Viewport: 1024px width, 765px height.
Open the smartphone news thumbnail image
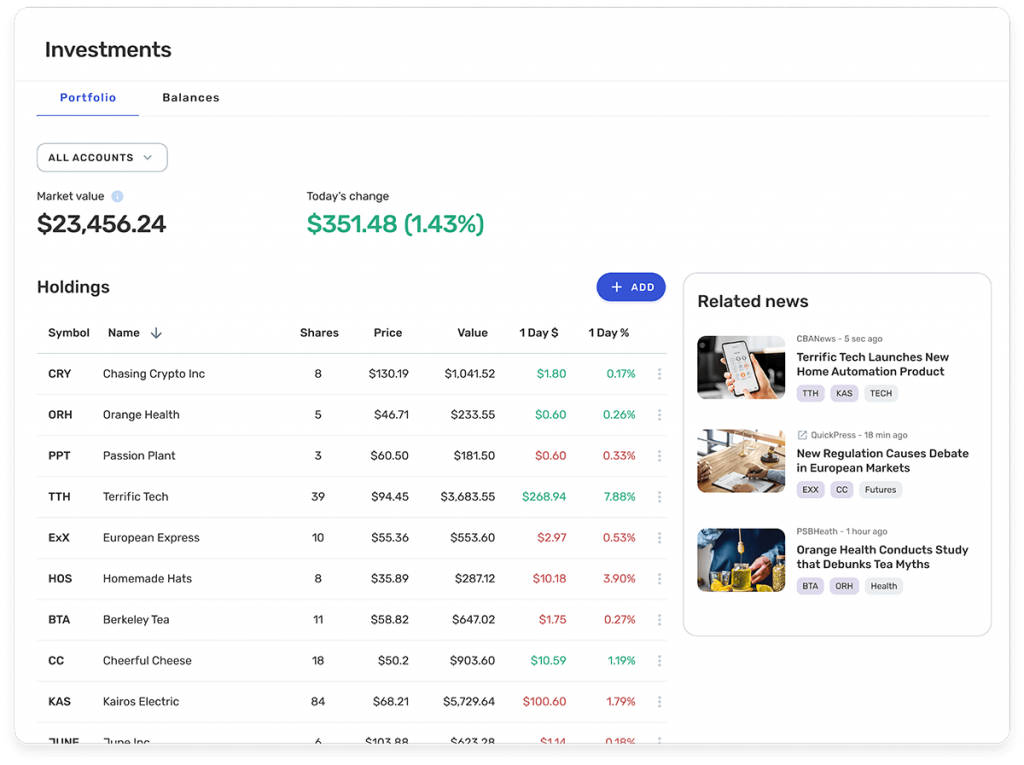(x=740, y=367)
